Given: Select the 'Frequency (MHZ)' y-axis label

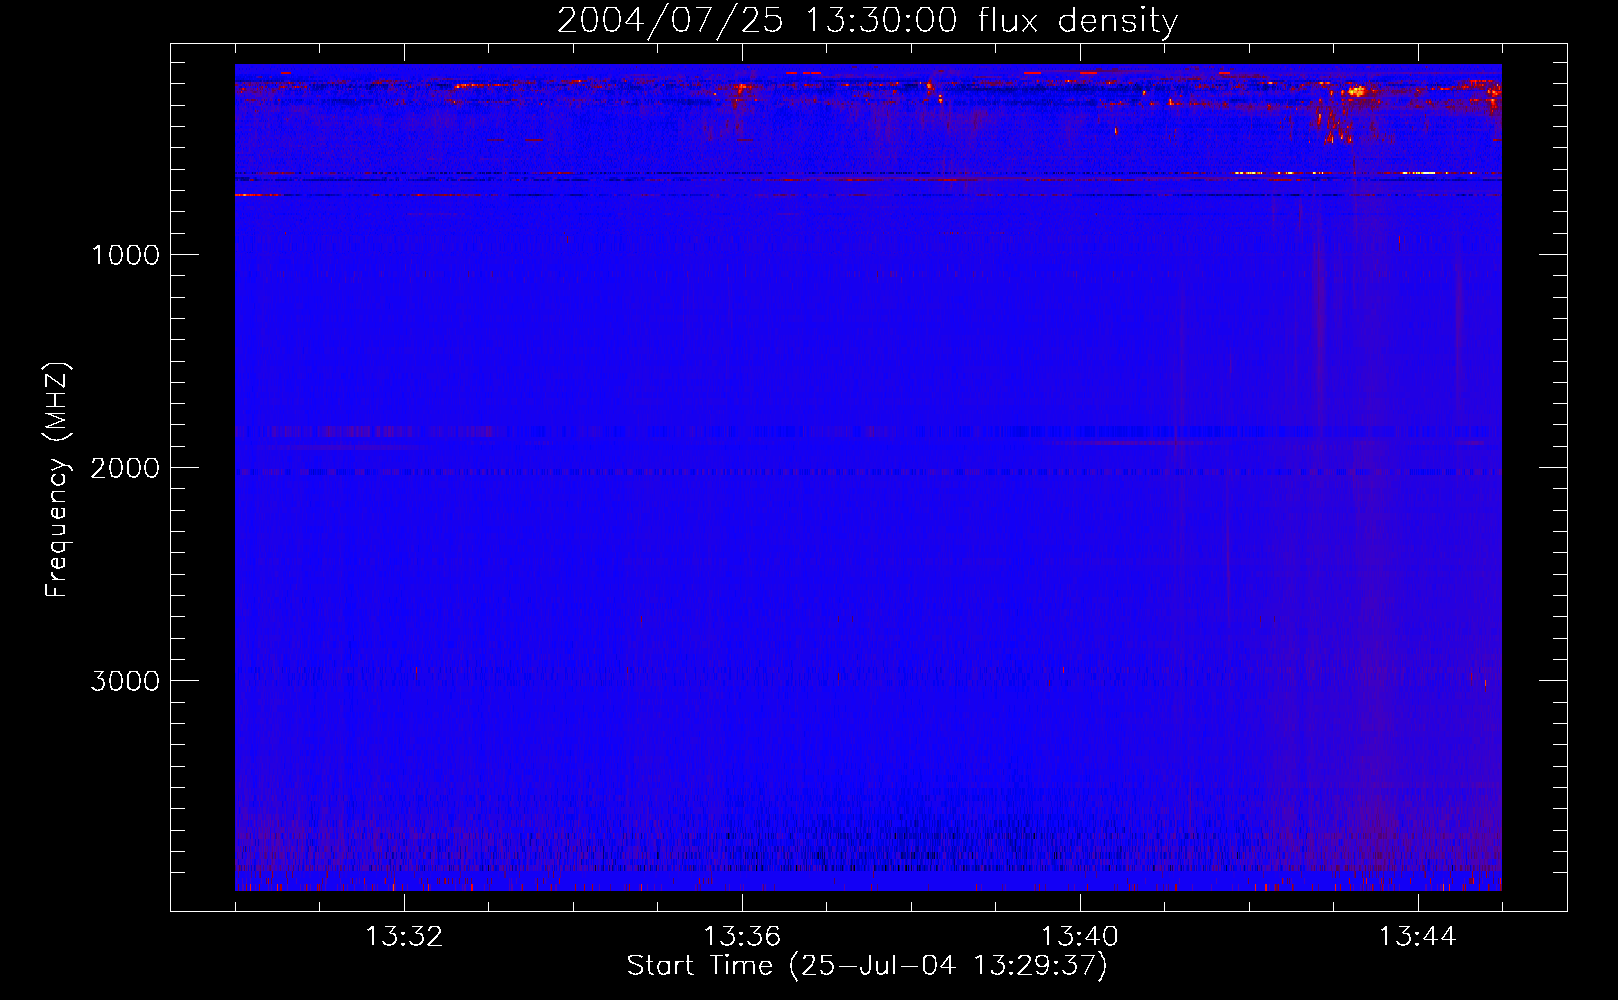Looking at the screenshot, I should (57, 480).
